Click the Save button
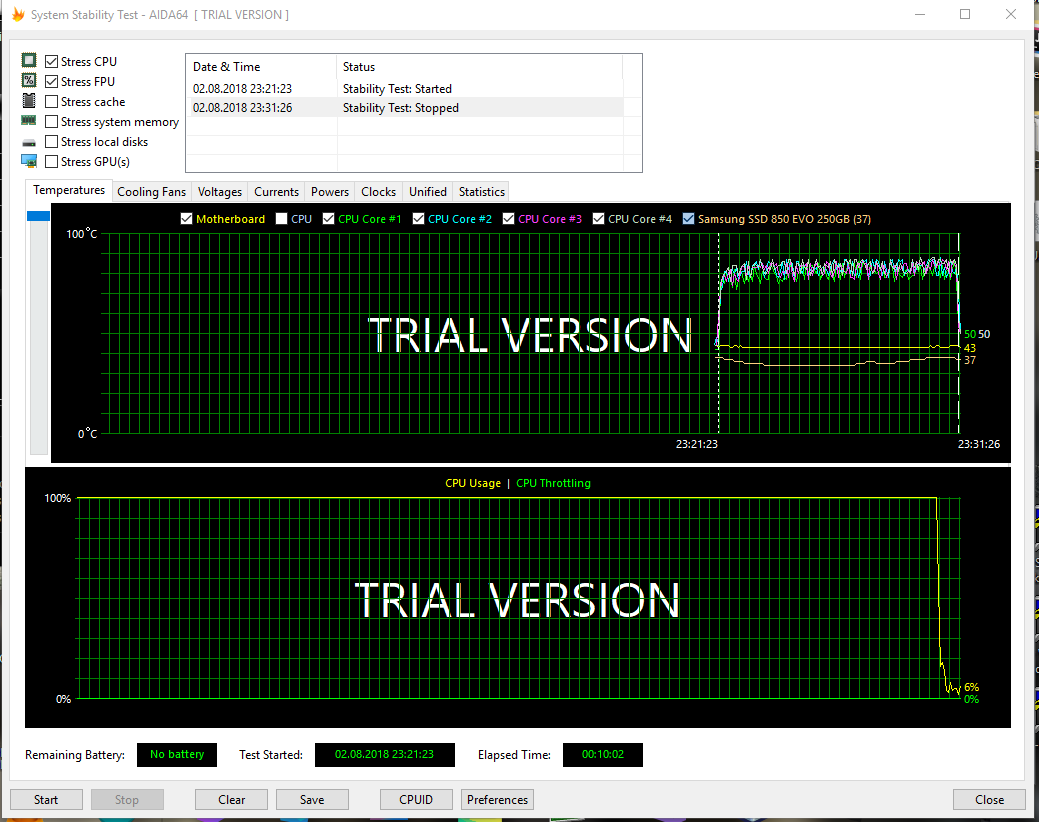This screenshot has height=822, width=1039. point(312,799)
